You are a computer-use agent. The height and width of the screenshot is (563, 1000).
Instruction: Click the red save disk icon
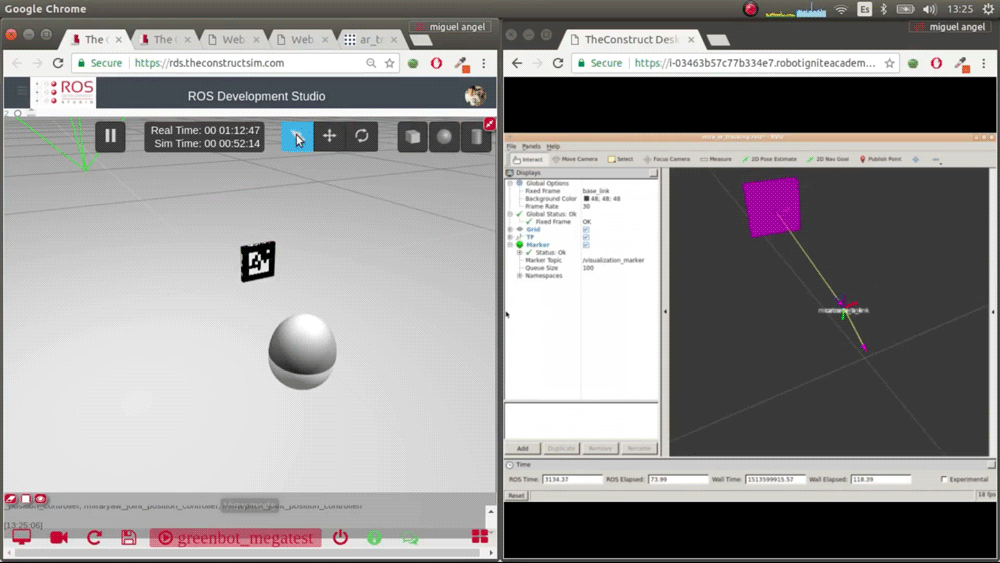click(129, 538)
